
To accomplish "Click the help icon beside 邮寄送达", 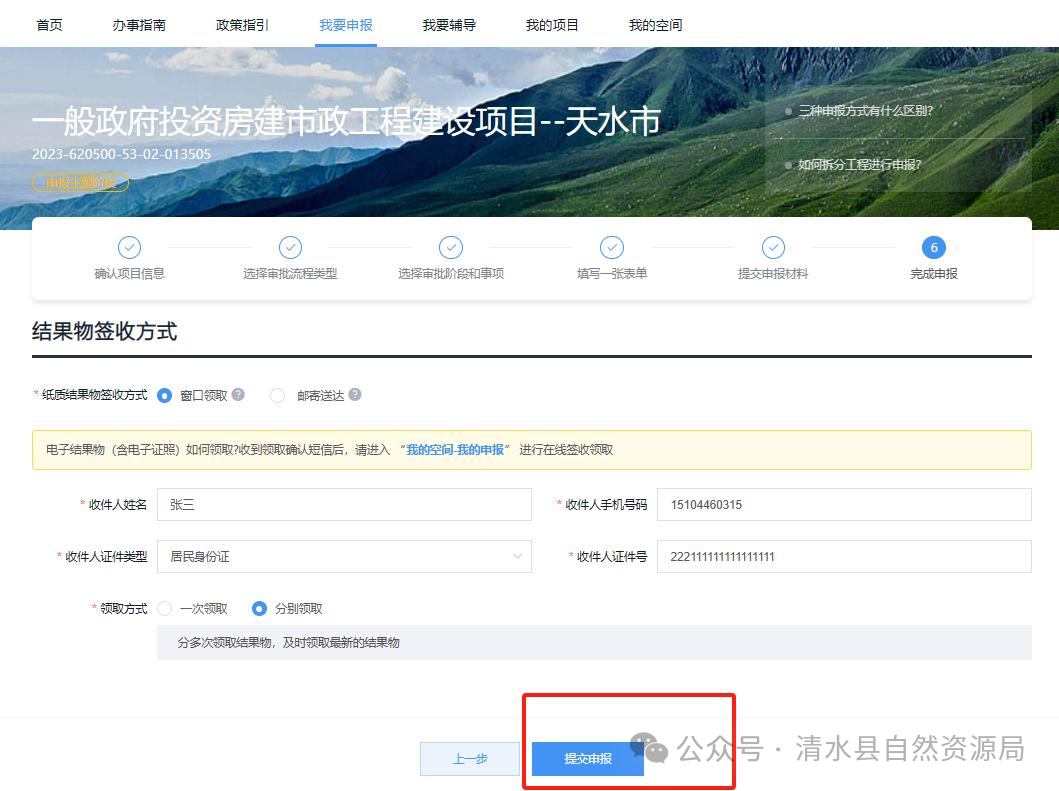I will pos(355,395).
